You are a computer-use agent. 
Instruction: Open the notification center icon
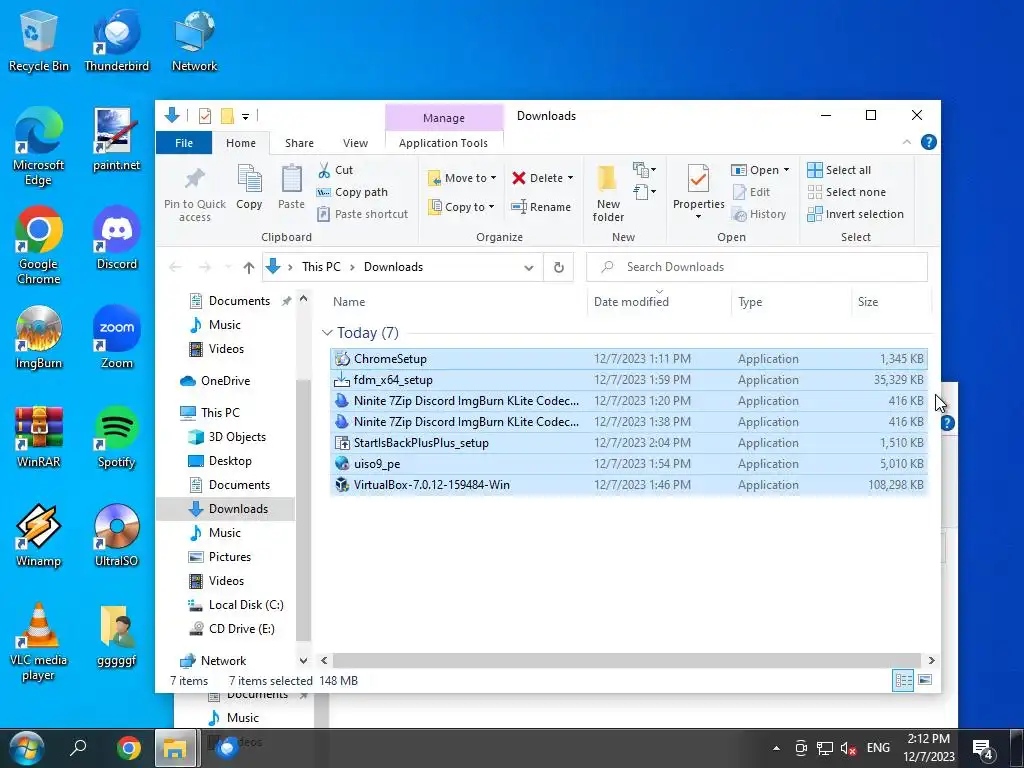[x=983, y=749]
